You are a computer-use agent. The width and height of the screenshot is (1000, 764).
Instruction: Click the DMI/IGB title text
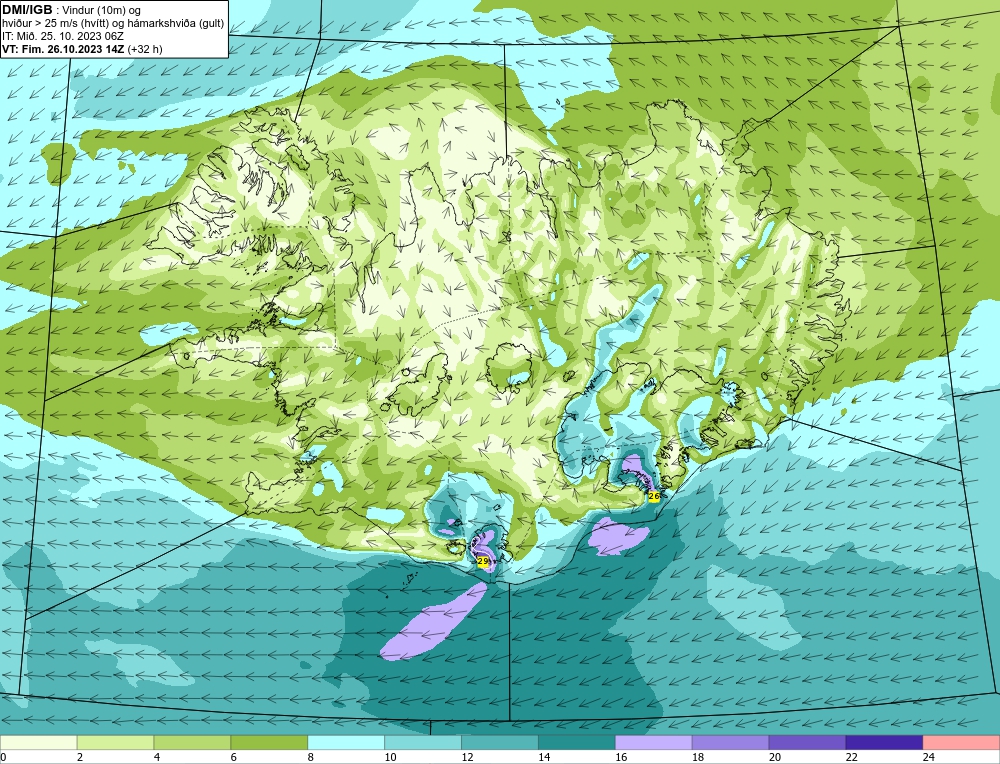click(x=27, y=10)
